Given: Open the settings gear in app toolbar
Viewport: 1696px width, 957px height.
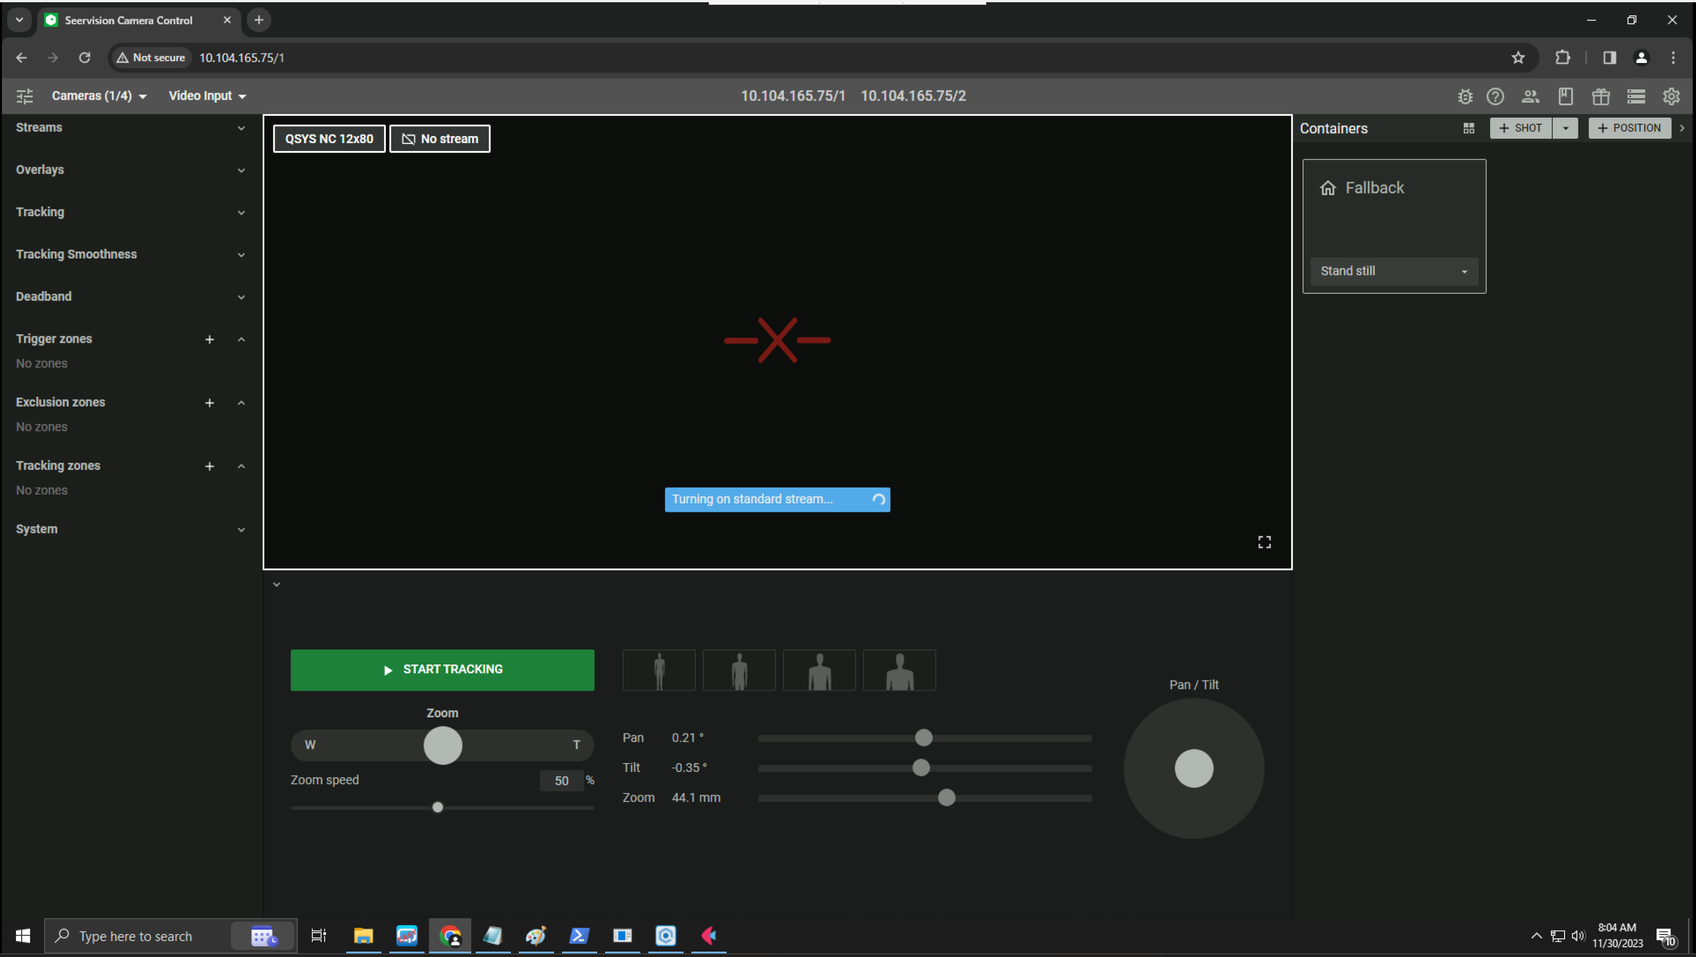Looking at the screenshot, I should pos(1671,97).
